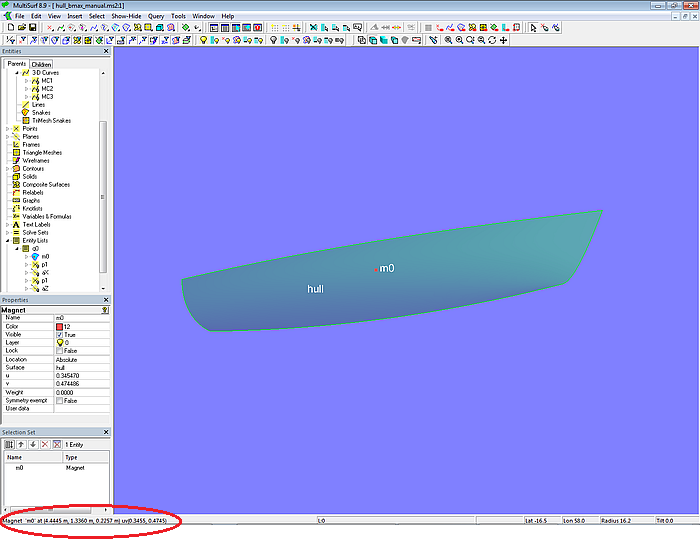Click the Open file folder icon
The height and width of the screenshot is (544, 700).
[21, 28]
